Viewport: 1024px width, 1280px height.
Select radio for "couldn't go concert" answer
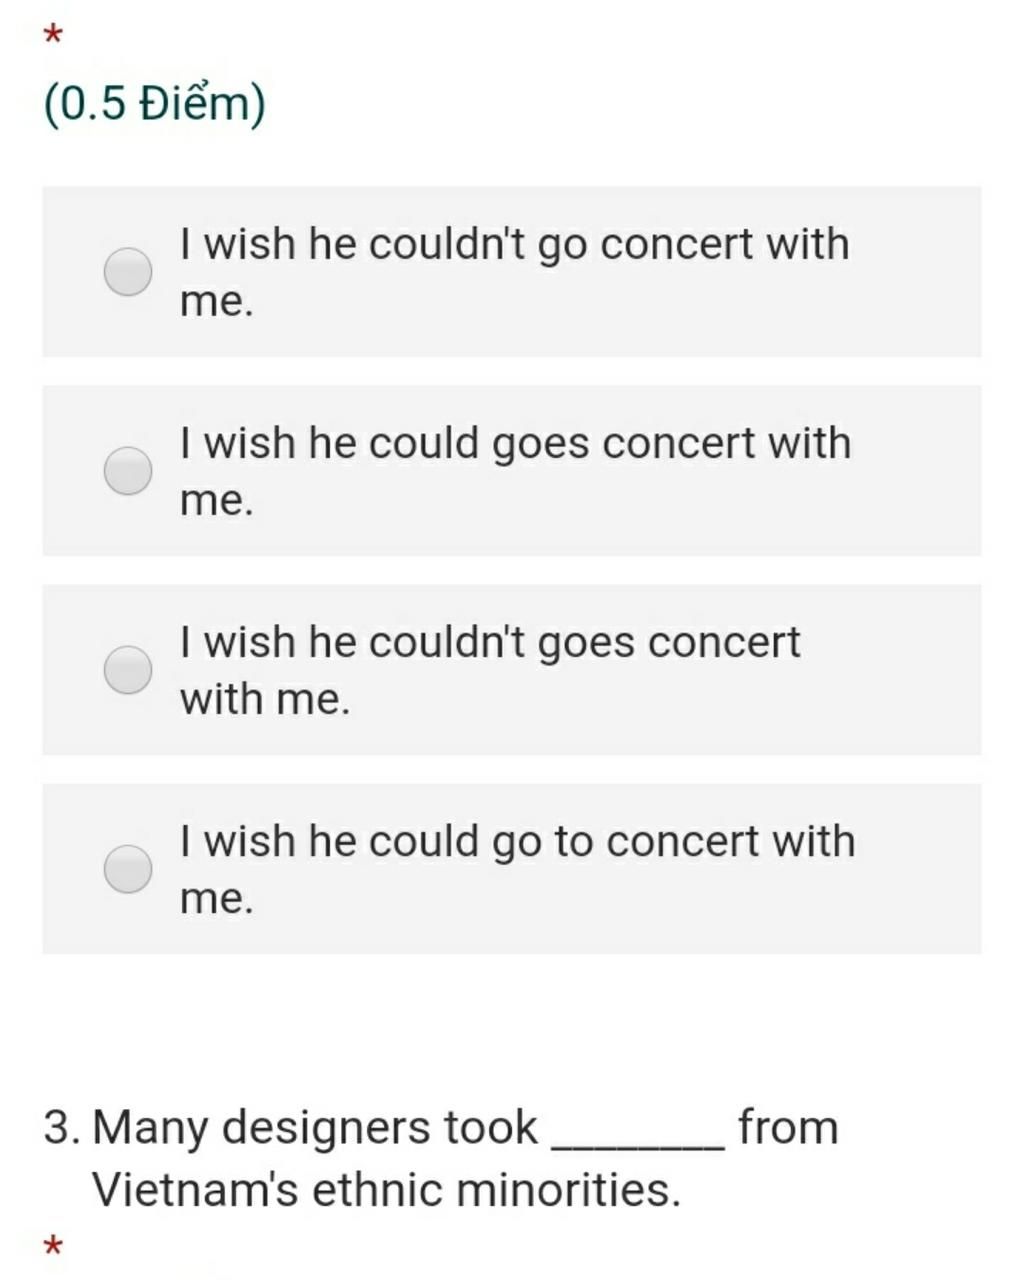click(x=128, y=271)
